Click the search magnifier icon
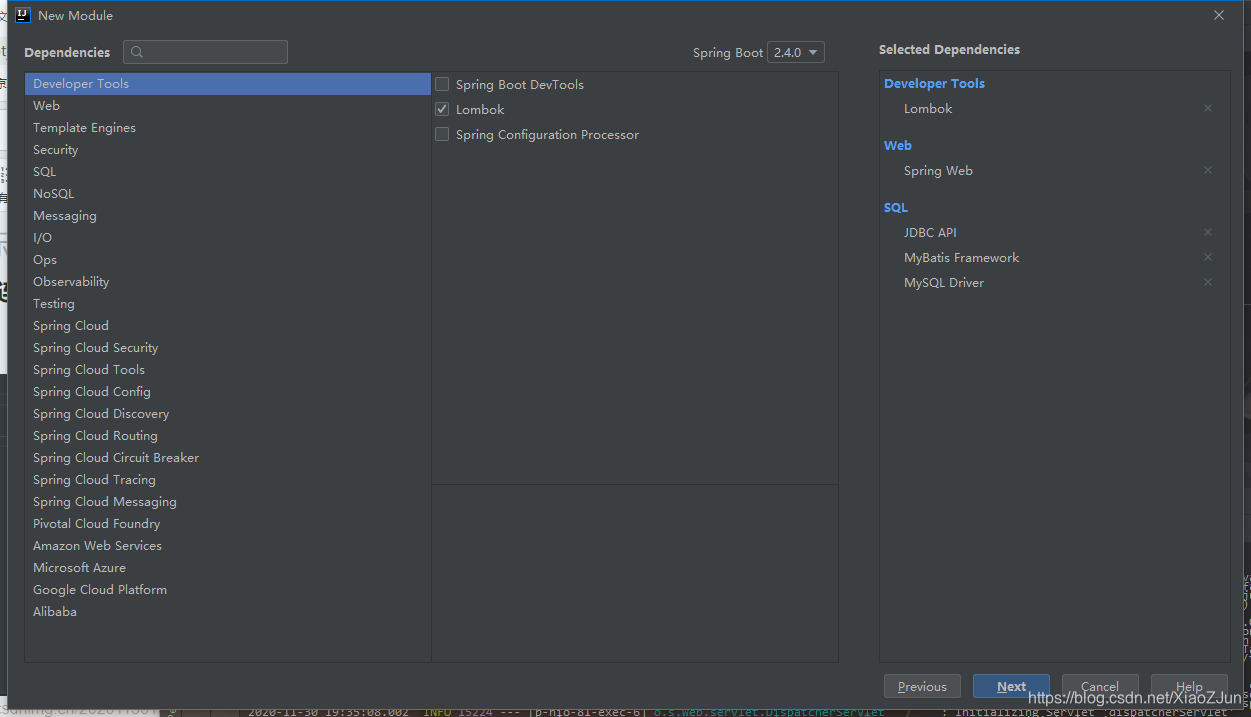The width and height of the screenshot is (1251, 717). click(x=138, y=52)
